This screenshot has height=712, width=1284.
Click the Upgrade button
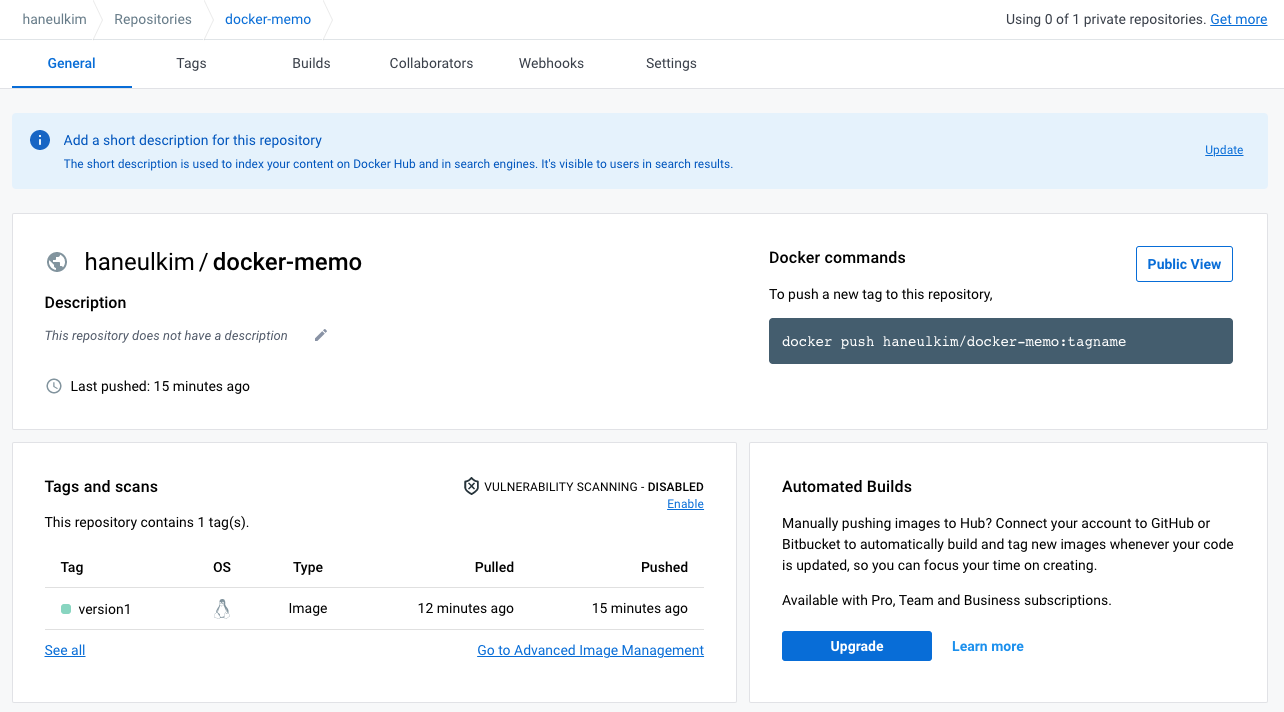857,646
